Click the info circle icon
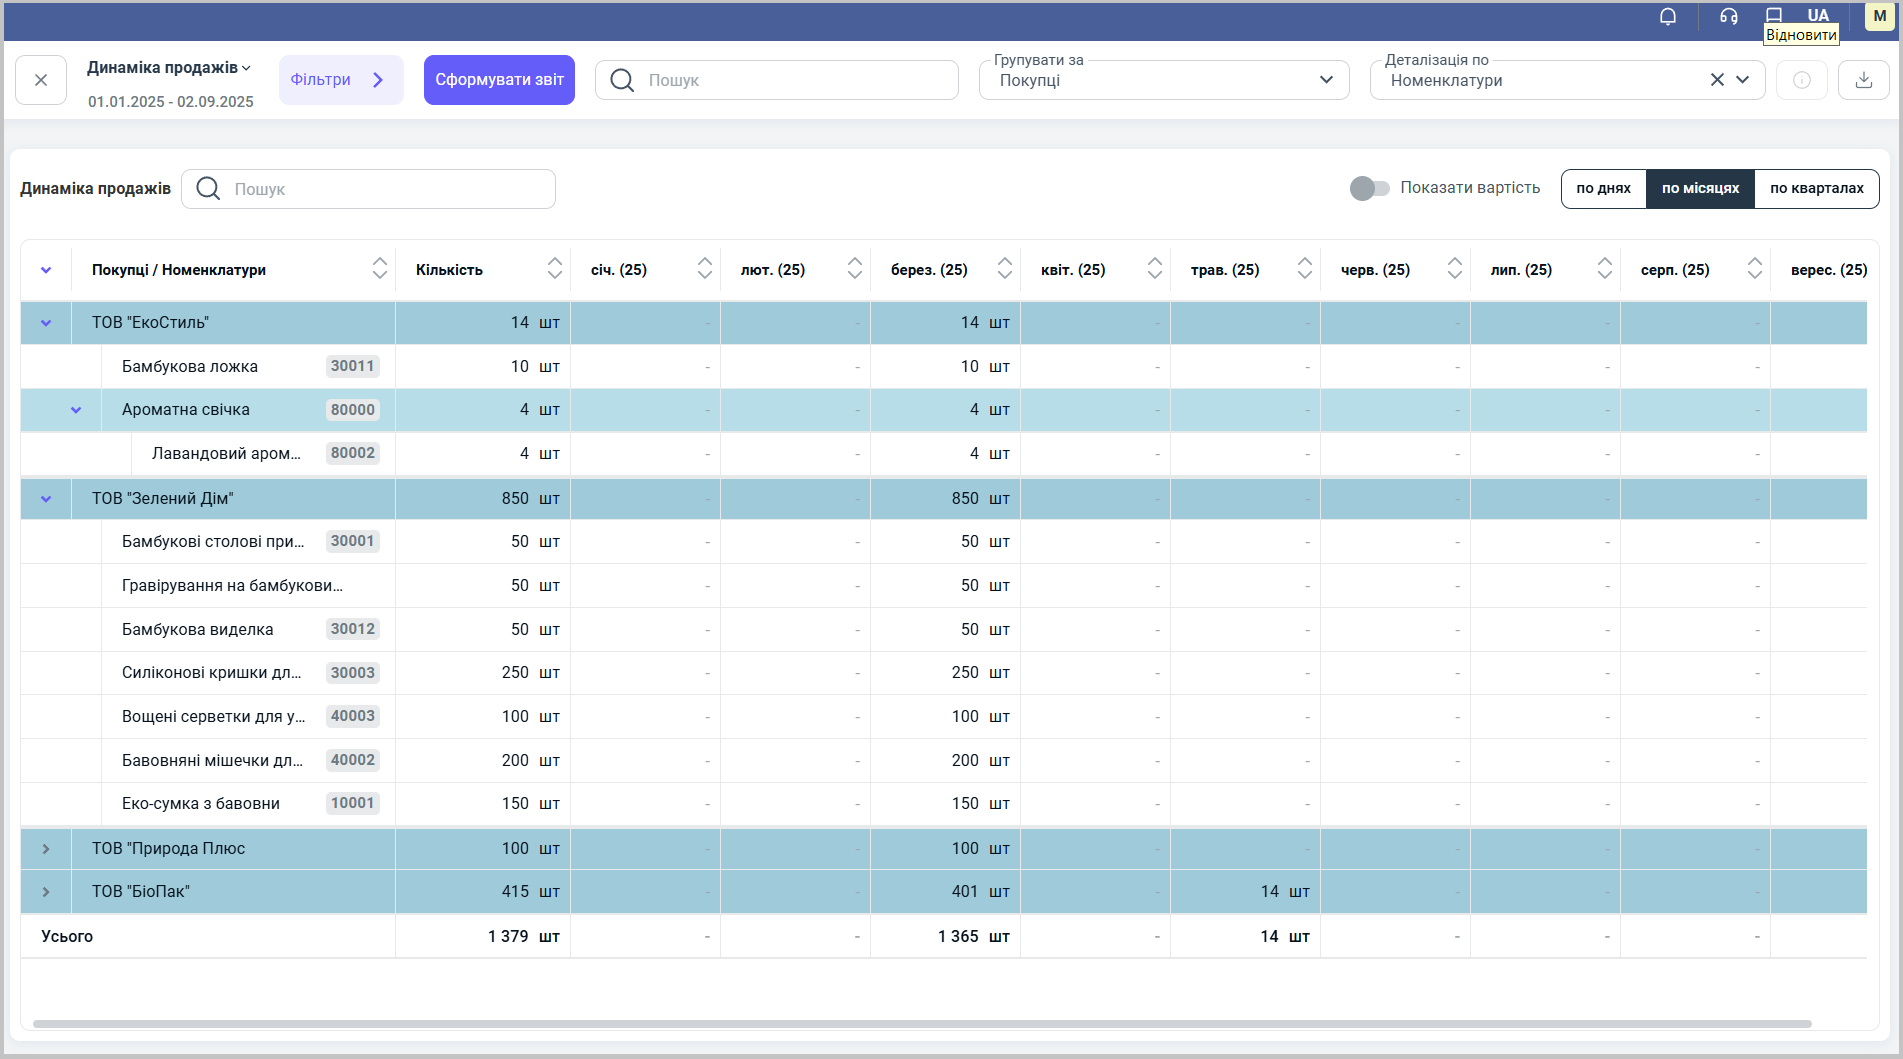The width and height of the screenshot is (1903, 1059). pos(1801,80)
